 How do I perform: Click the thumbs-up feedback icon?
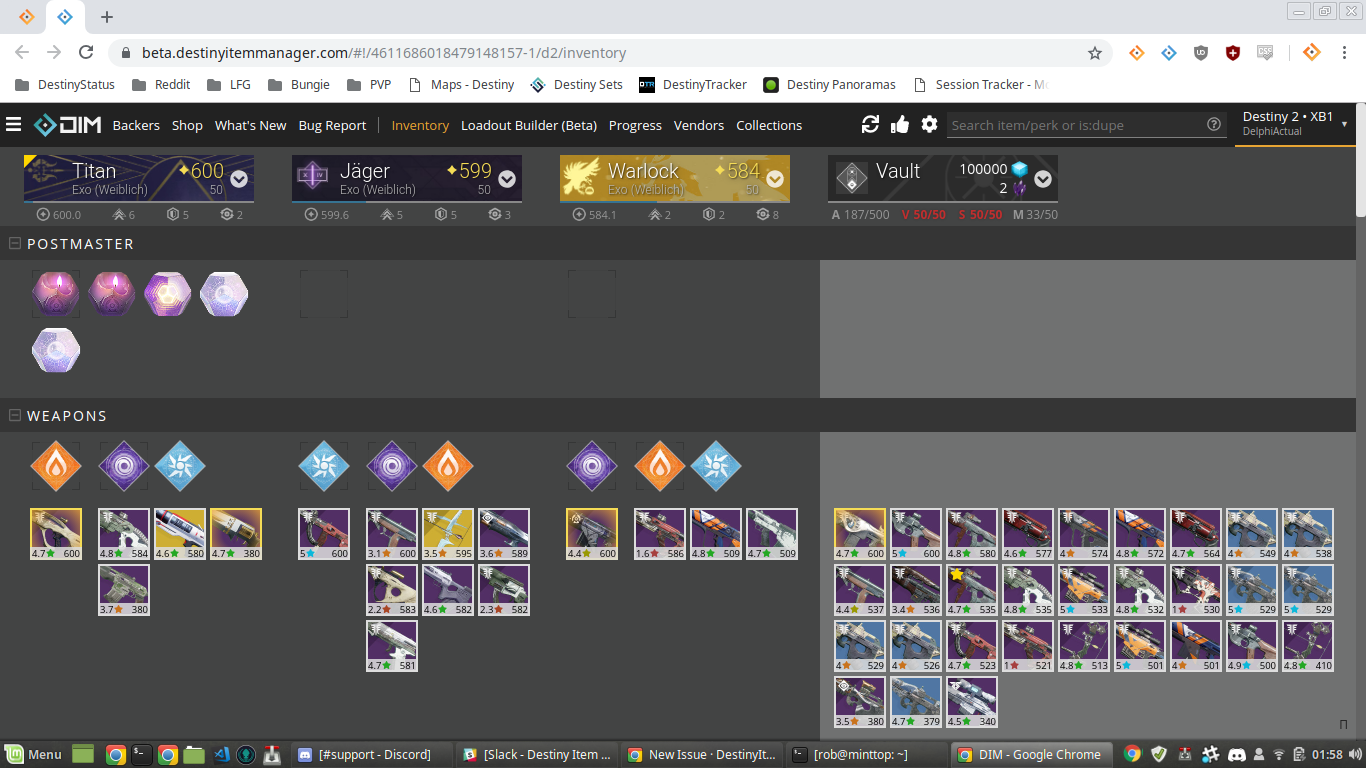tap(899, 124)
